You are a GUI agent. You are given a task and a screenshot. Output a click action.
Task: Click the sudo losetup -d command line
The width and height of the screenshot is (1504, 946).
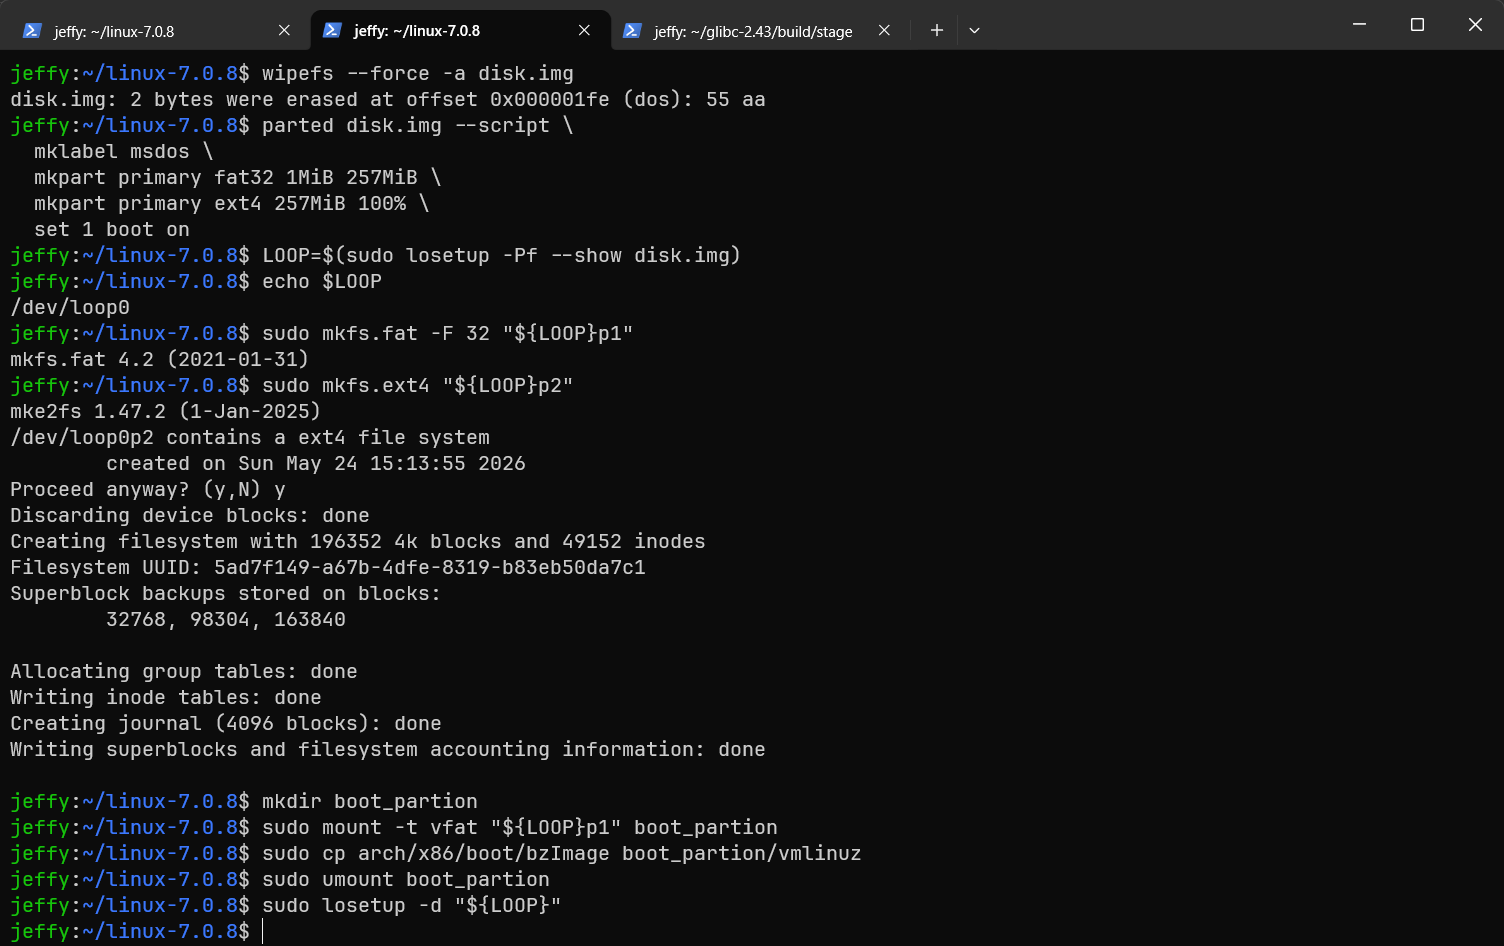(x=411, y=905)
